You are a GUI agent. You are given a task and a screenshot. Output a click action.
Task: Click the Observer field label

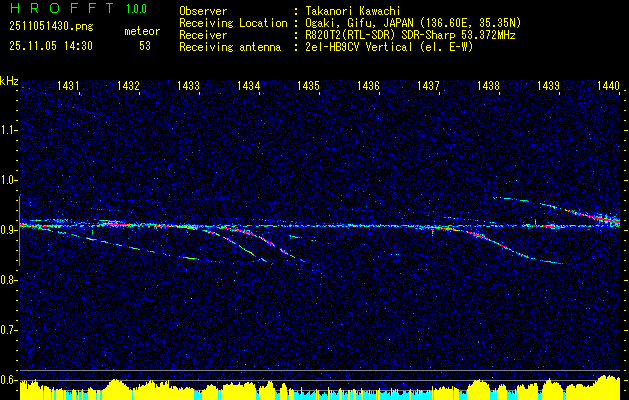click(x=203, y=11)
